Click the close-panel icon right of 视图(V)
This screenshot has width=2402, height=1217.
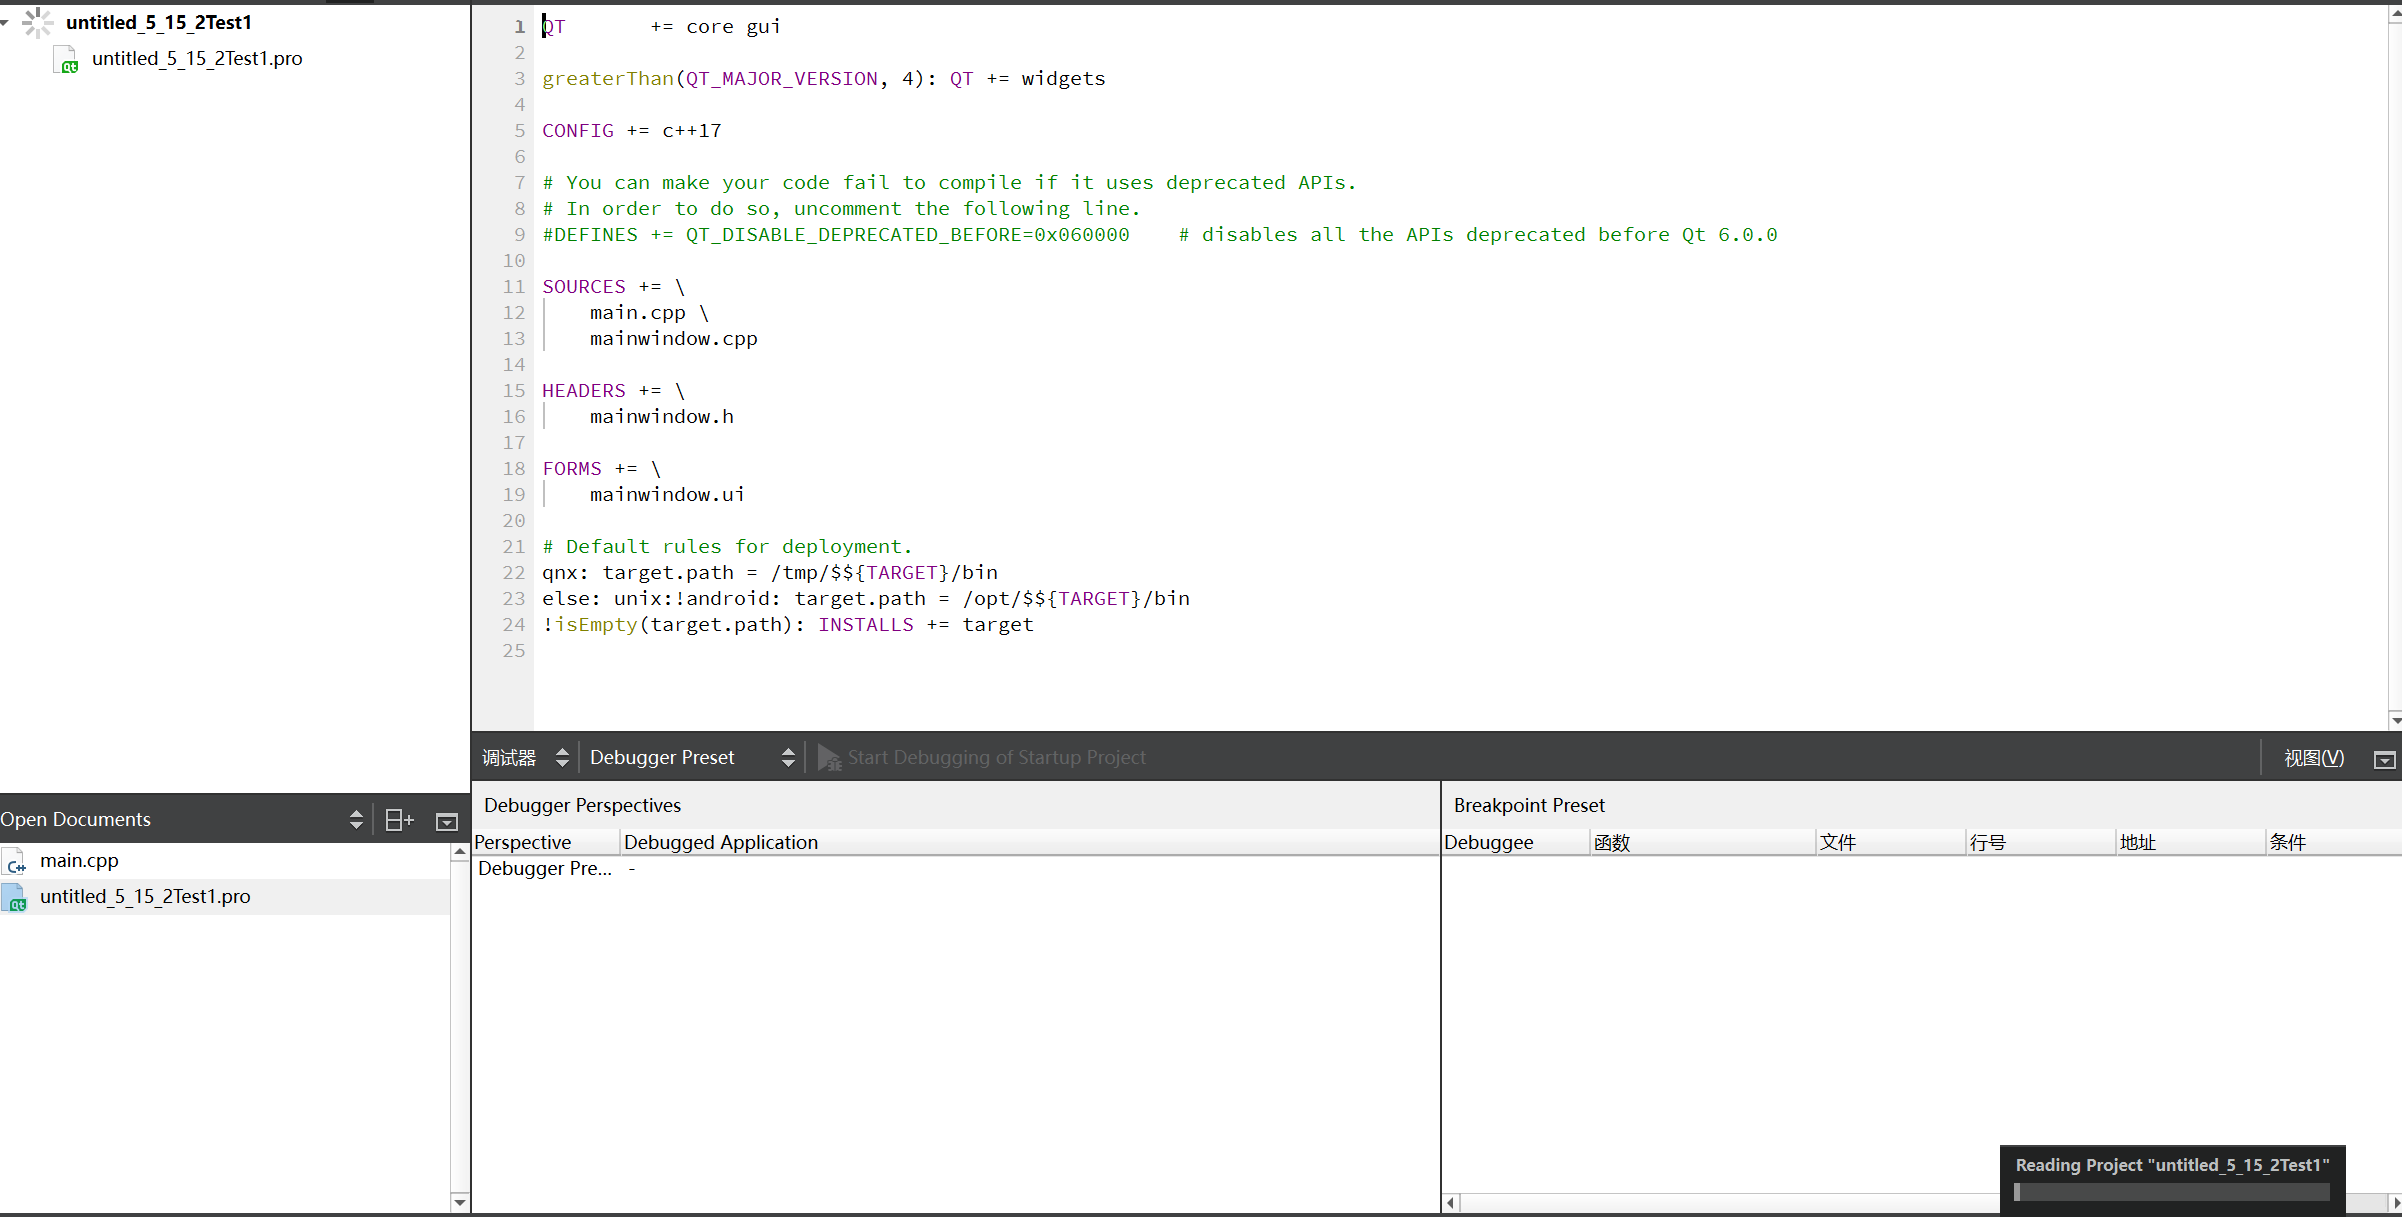[2384, 760]
